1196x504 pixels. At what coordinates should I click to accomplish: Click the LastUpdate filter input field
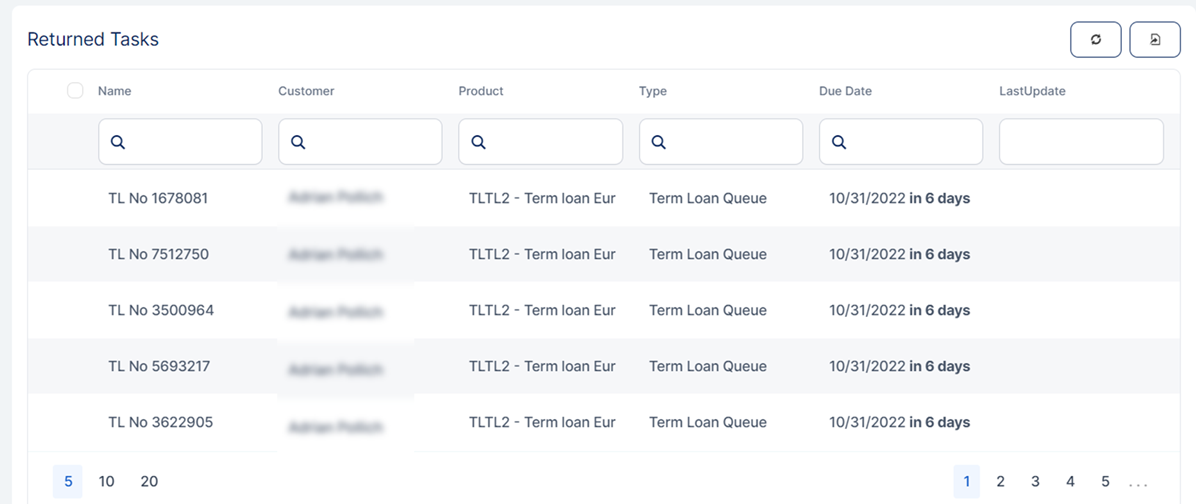pyautogui.click(x=1081, y=142)
